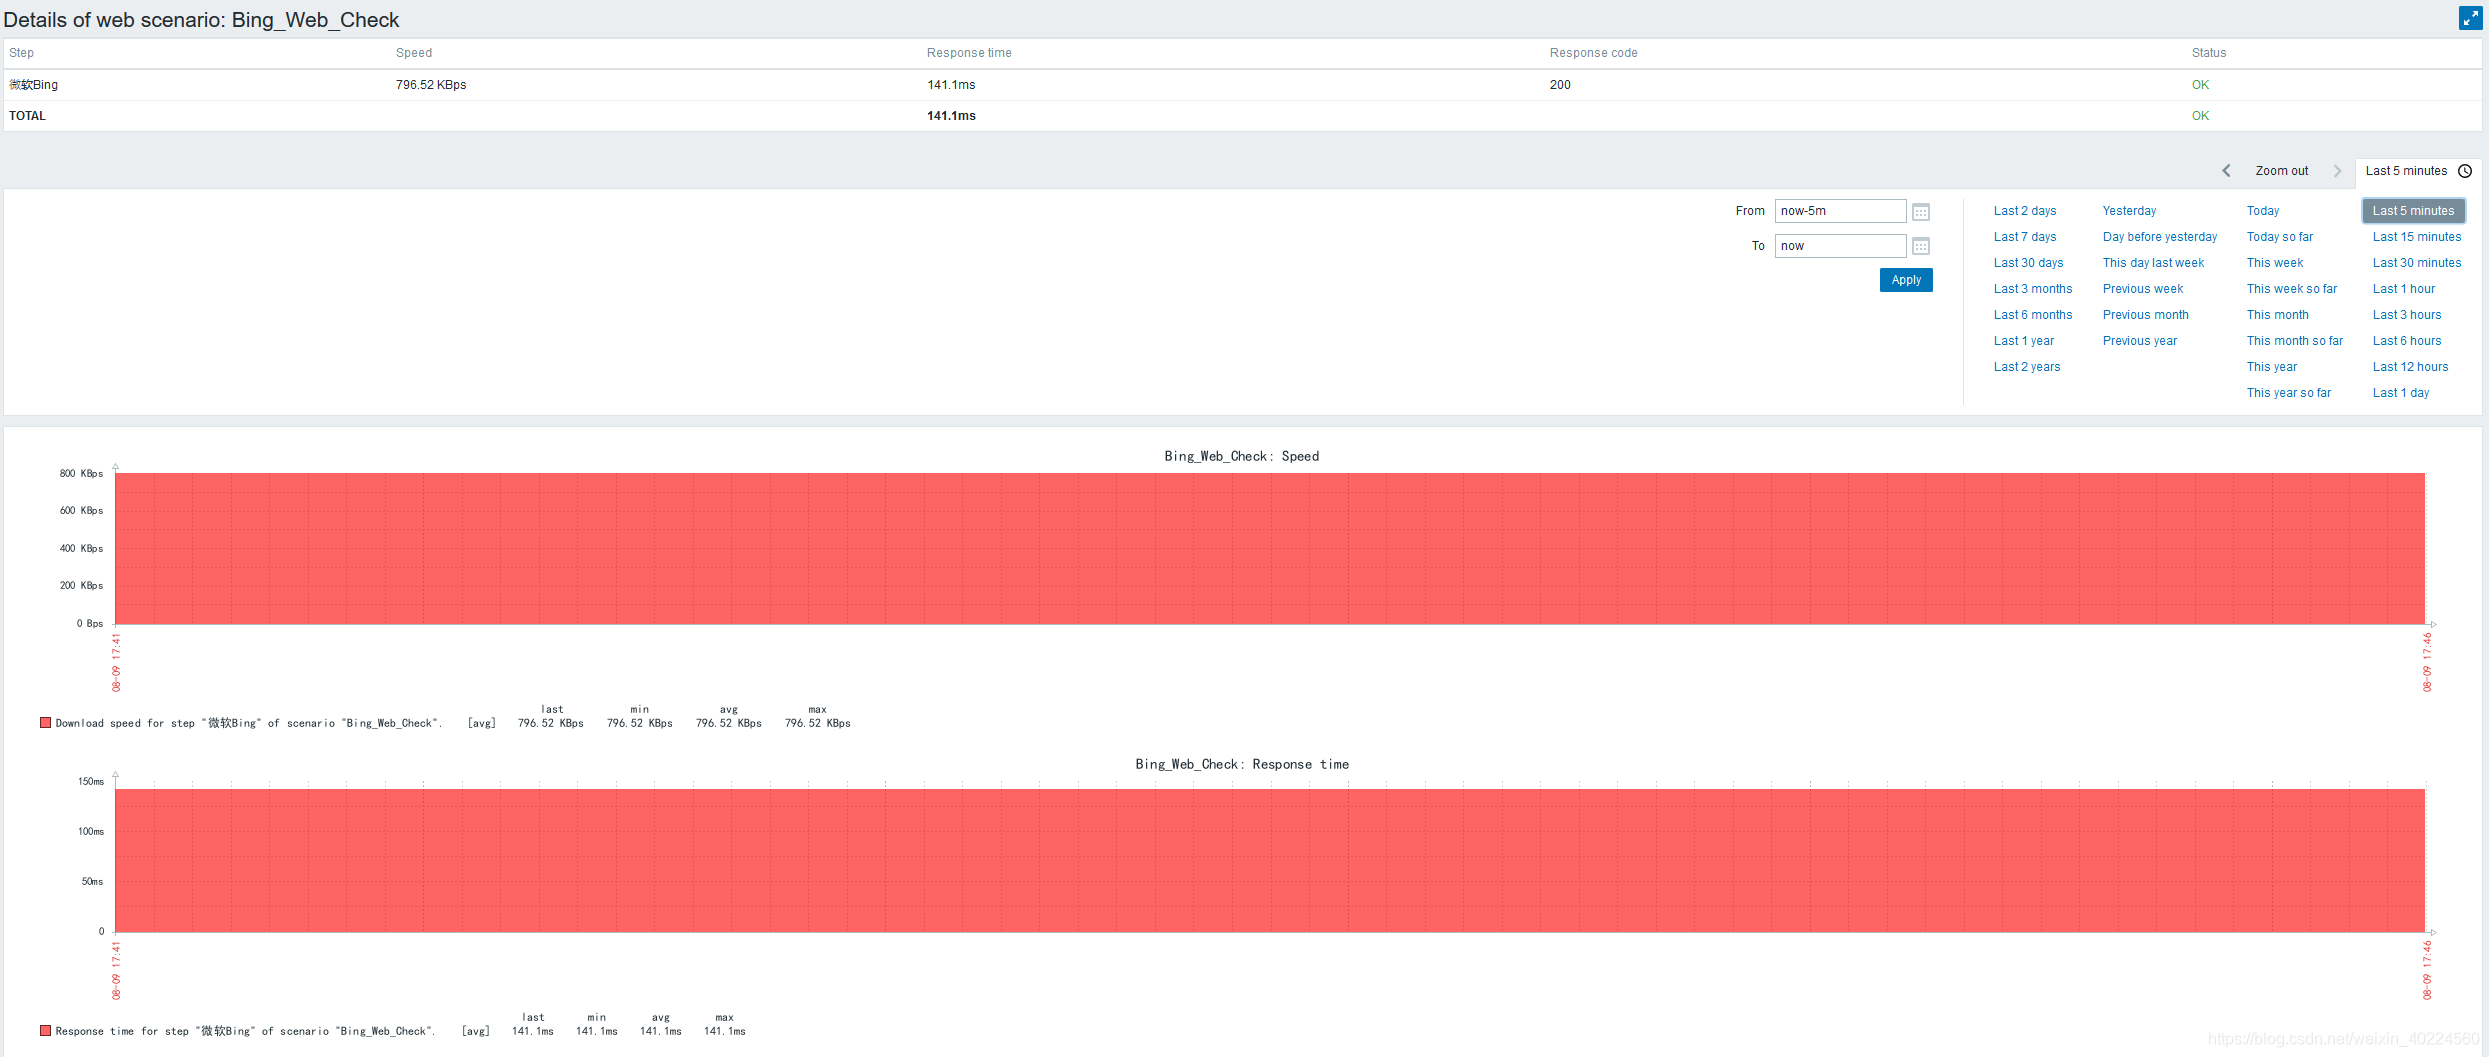Select Last 30 minutes range
The image size is (2489, 1057).
2417,263
